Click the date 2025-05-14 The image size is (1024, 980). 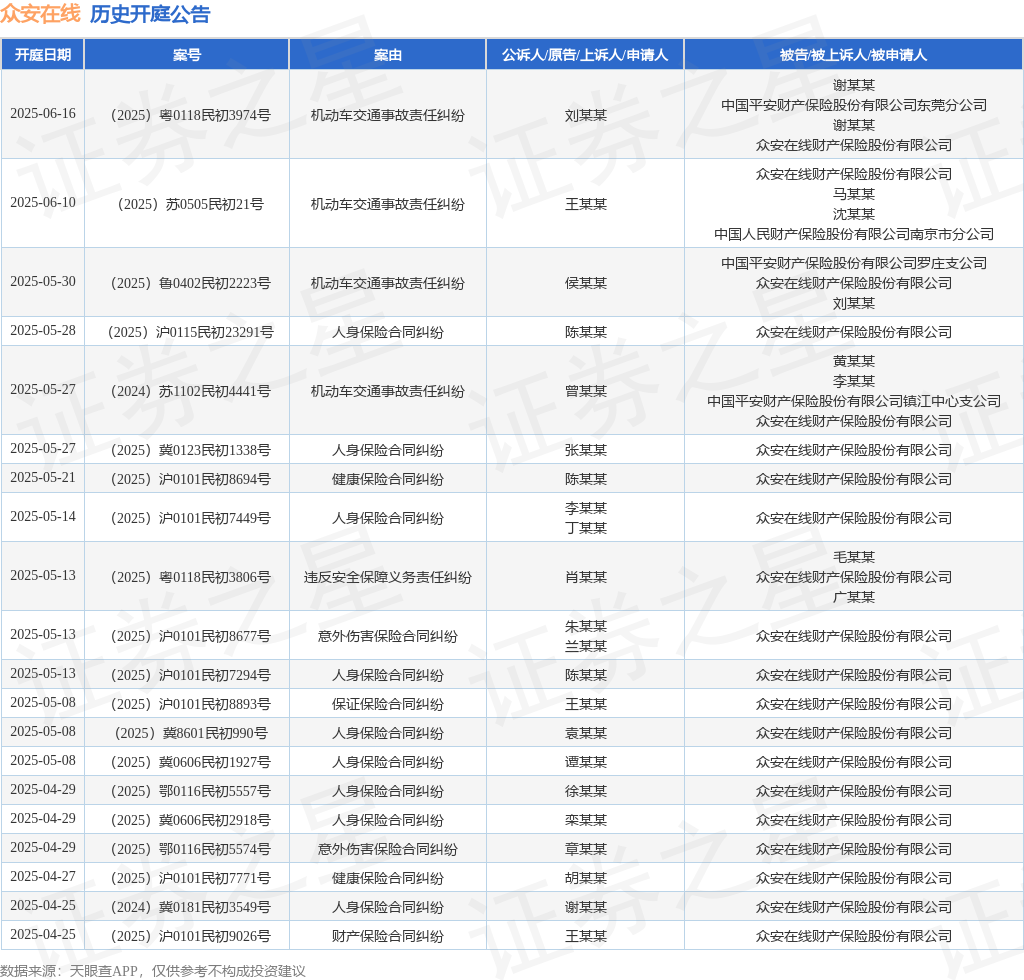[43, 516]
